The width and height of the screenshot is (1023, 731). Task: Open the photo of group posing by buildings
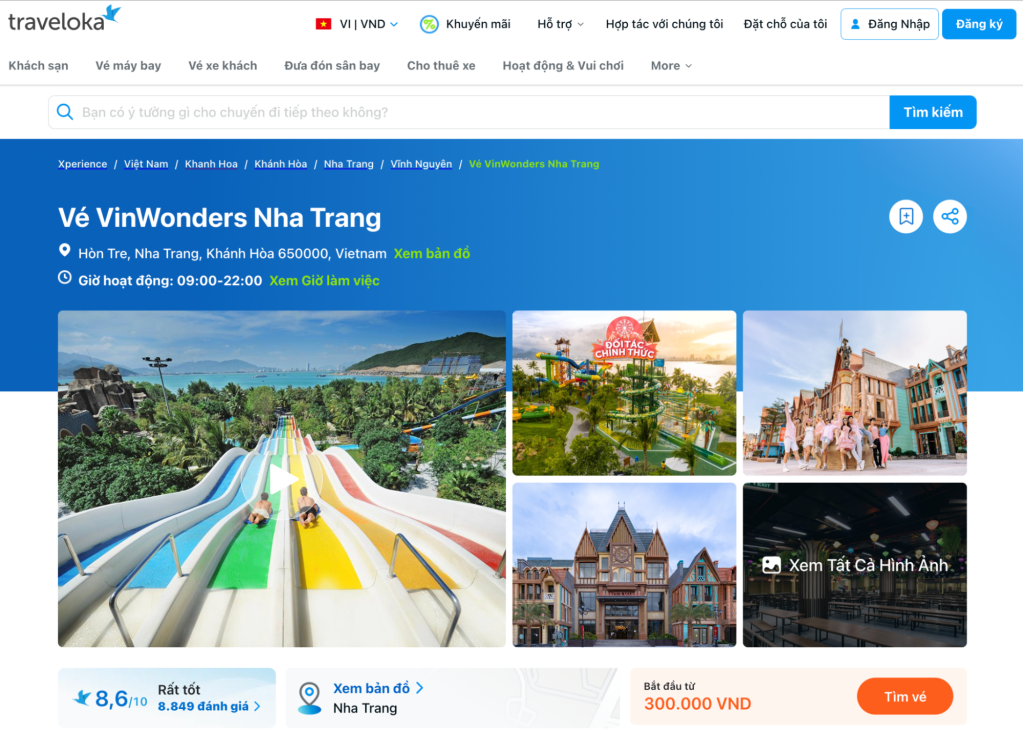point(855,393)
